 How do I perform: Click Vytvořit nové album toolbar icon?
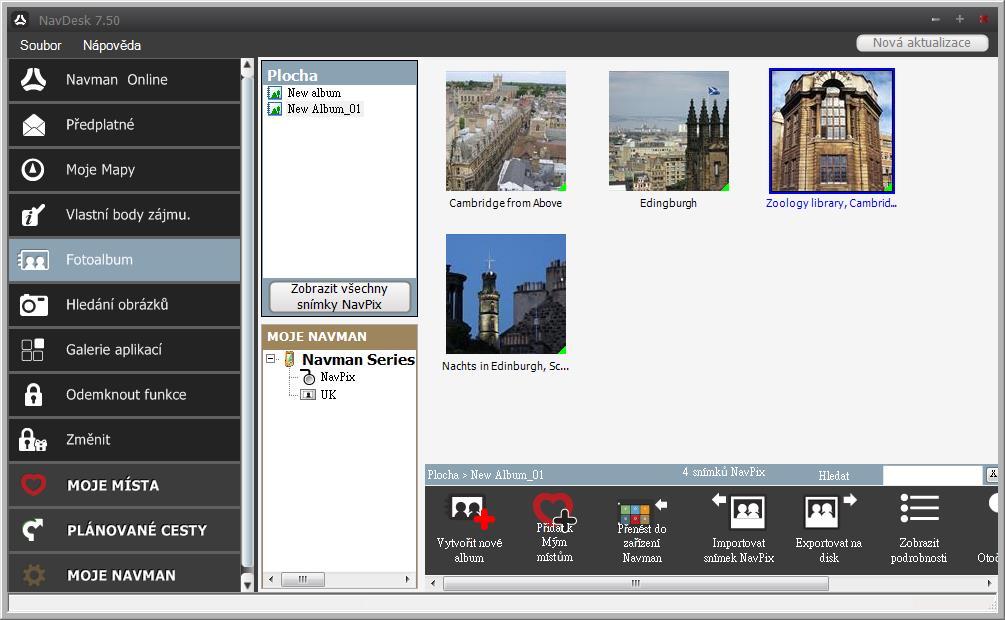point(472,512)
